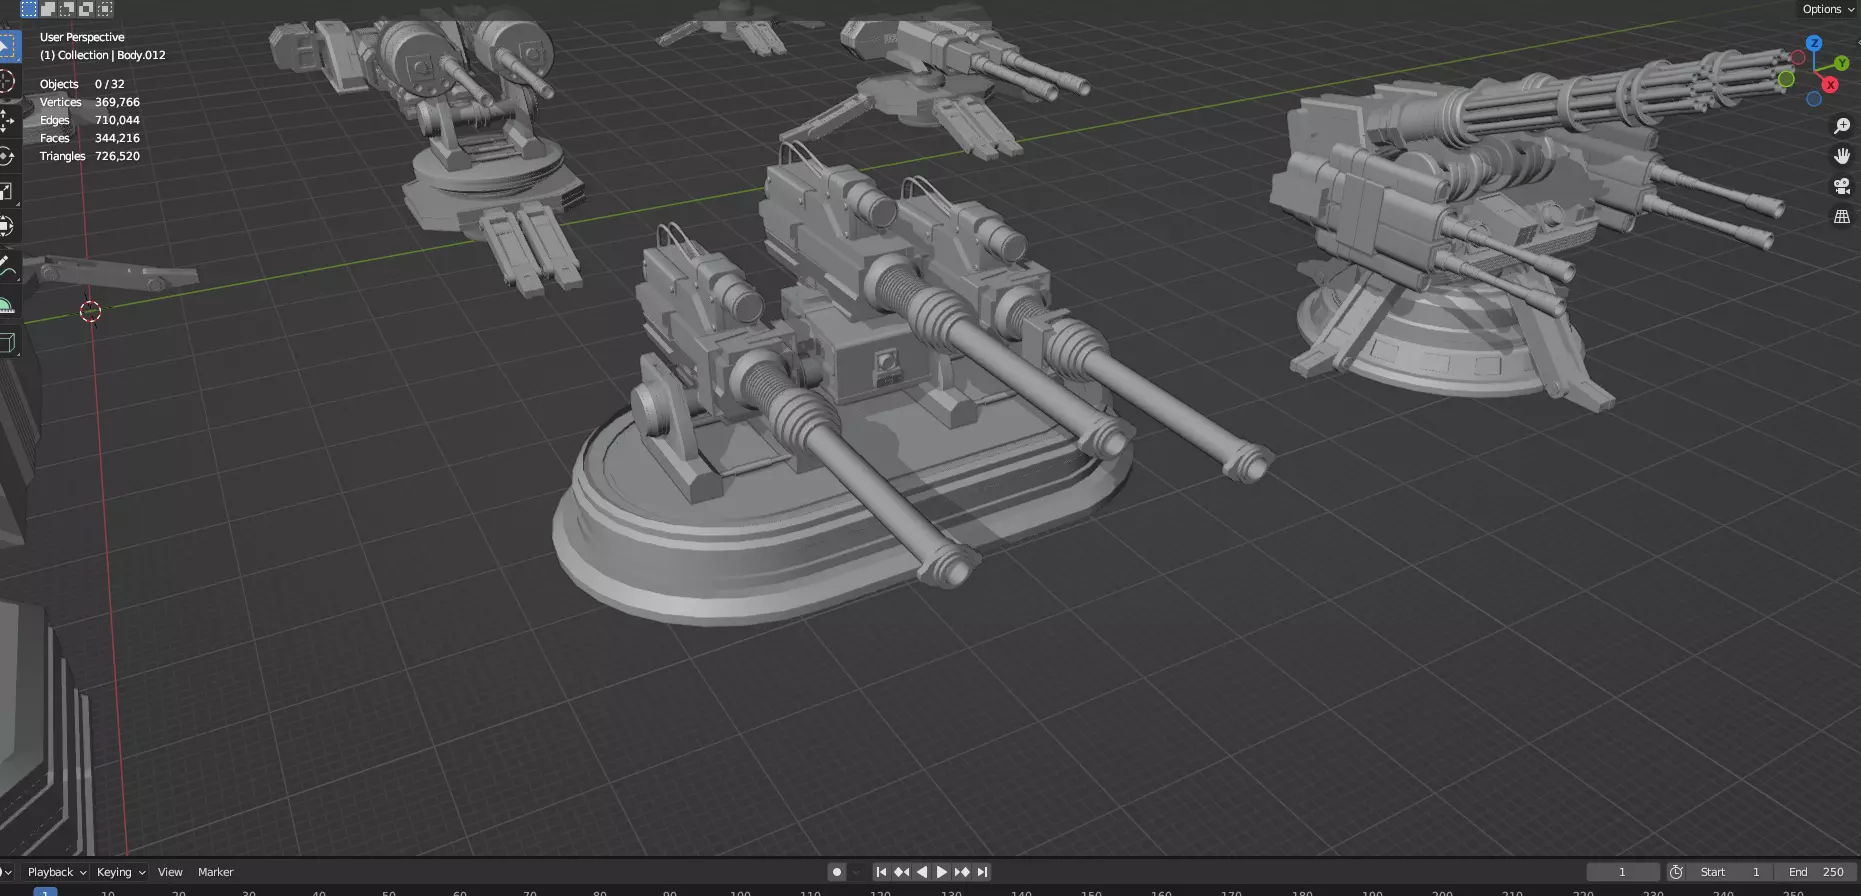Toggle auto keying record button
Image resolution: width=1861 pixels, height=896 pixels.
837,872
